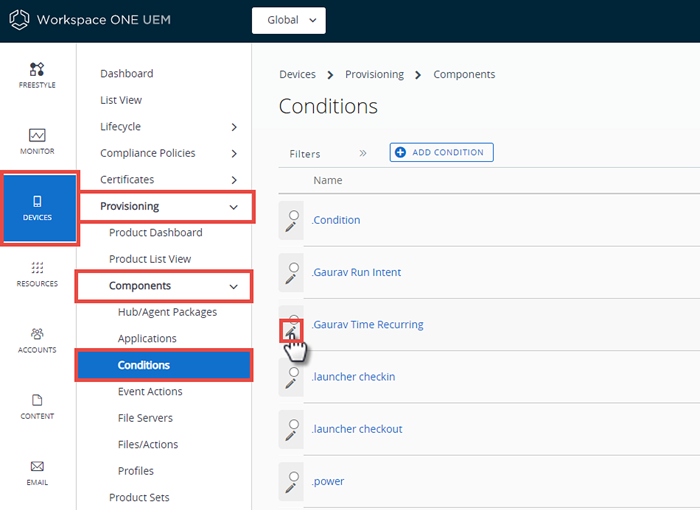Open the .Gaurav Run Intent link
The width and height of the screenshot is (700, 510).
tap(356, 272)
